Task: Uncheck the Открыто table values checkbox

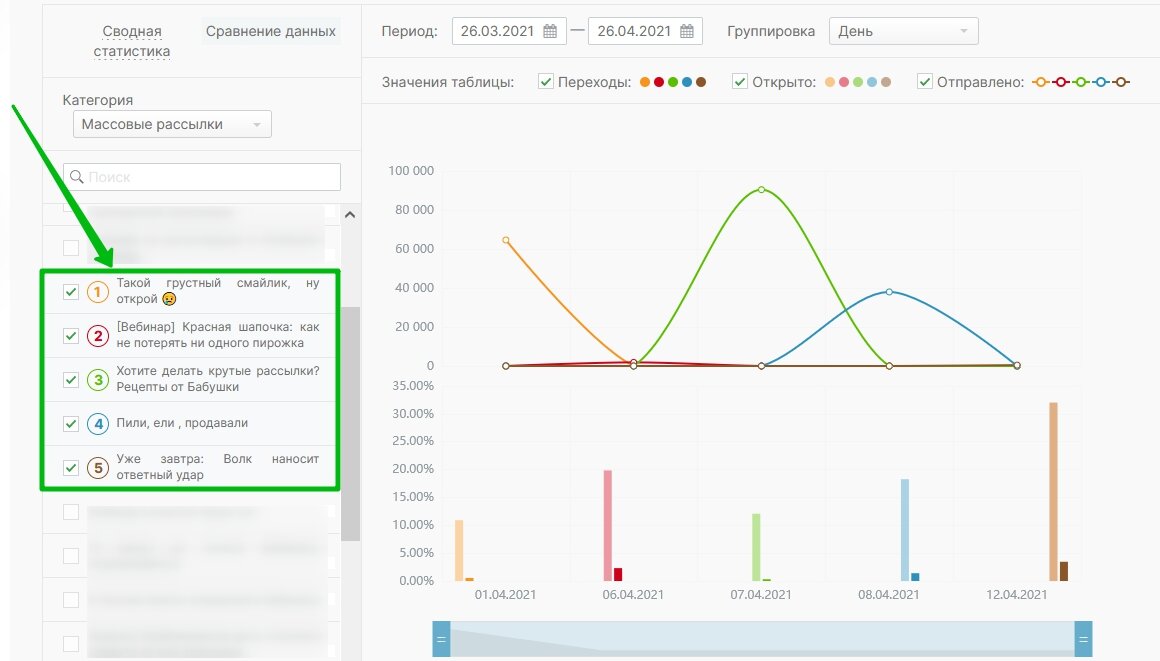Action: coord(740,81)
